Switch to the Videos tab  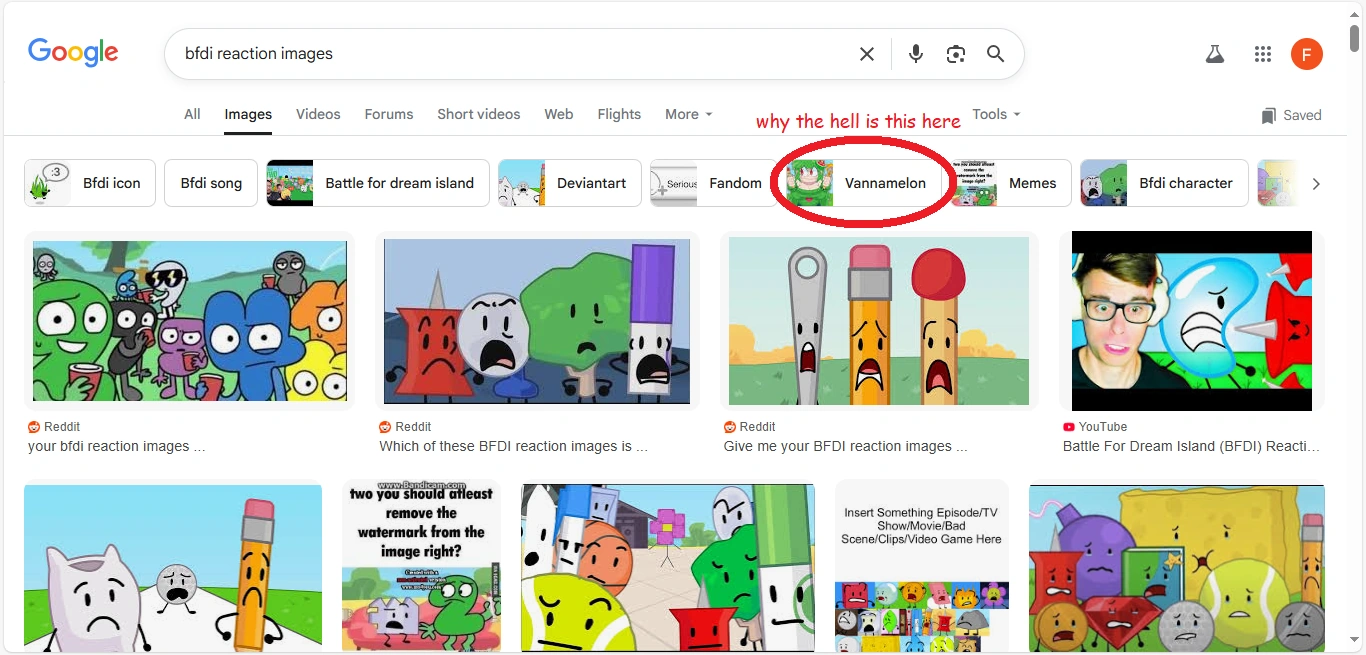(x=318, y=114)
